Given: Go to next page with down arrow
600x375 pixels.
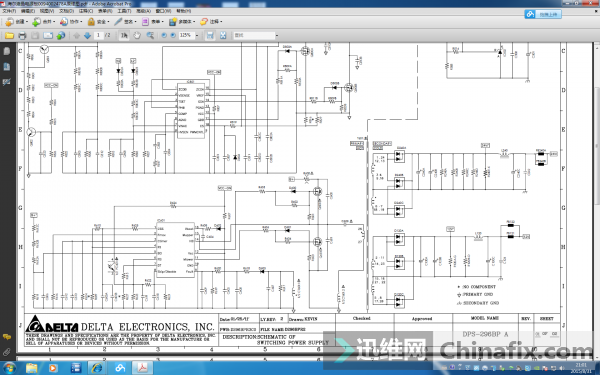Looking at the screenshot, I should pos(88,36).
